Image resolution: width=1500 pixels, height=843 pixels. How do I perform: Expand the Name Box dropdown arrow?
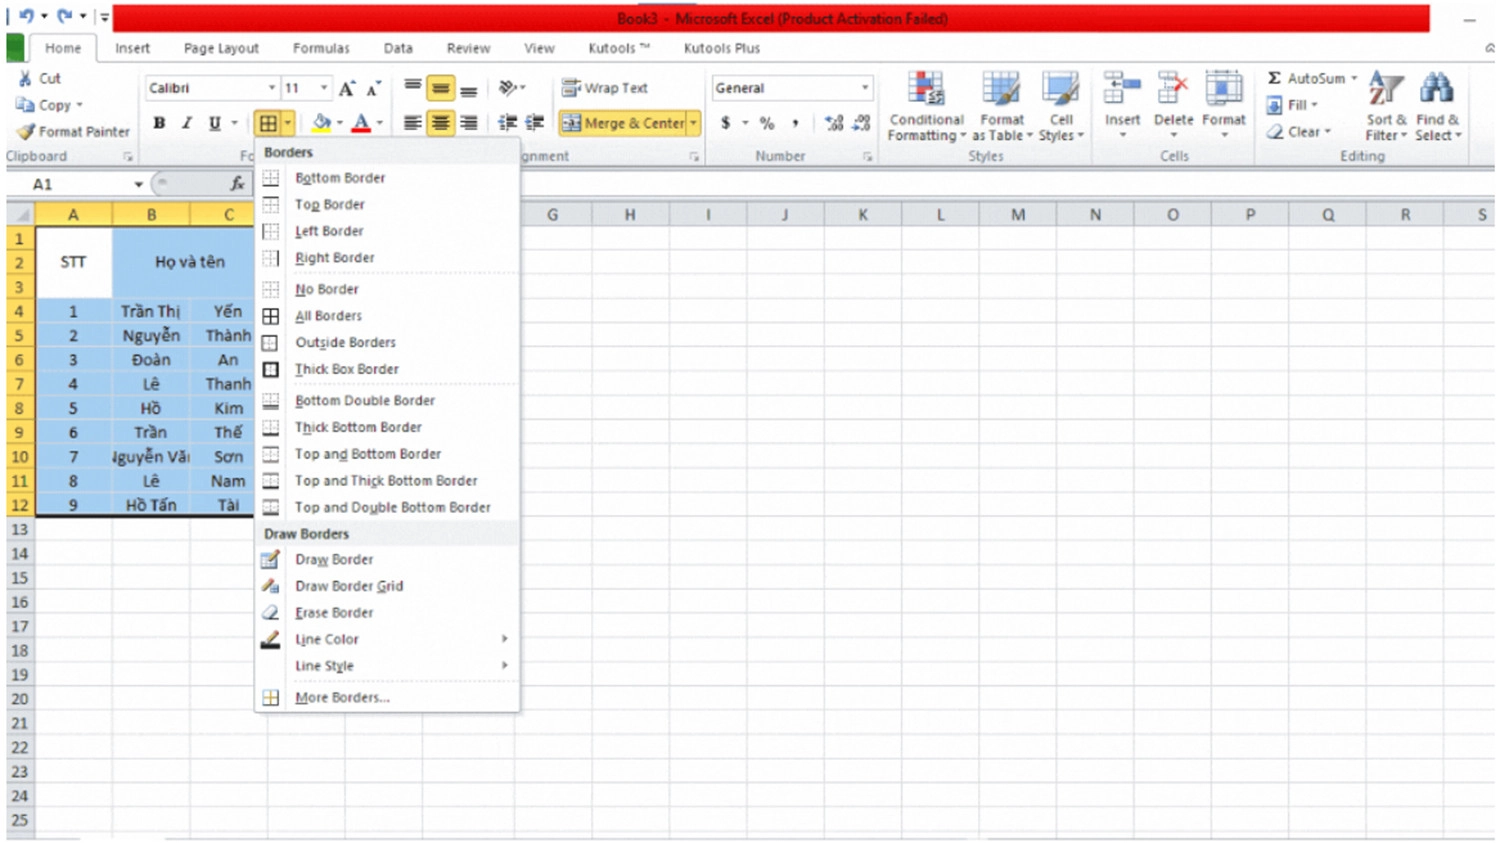(138, 184)
